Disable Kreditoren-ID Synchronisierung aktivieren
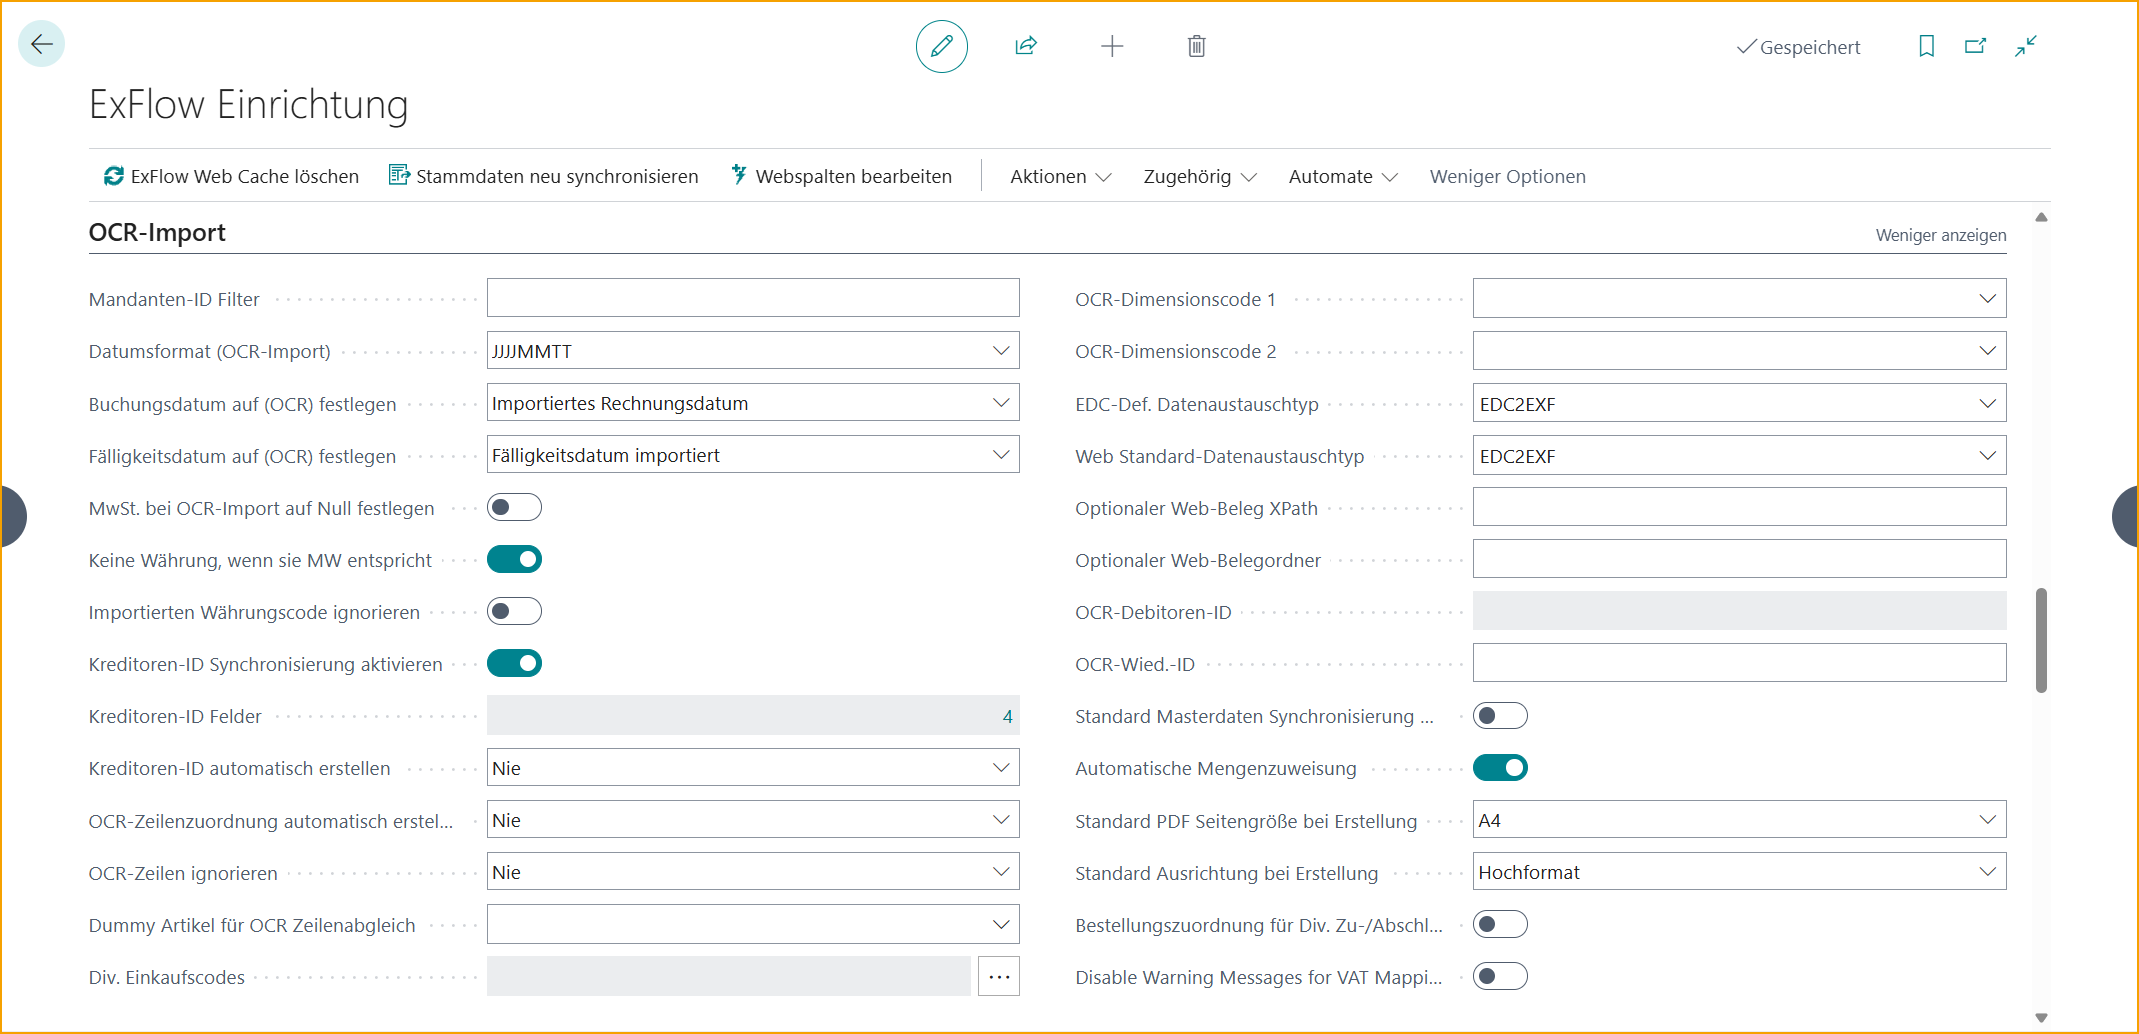Screen dimensions: 2139x1034 (x=514, y=663)
